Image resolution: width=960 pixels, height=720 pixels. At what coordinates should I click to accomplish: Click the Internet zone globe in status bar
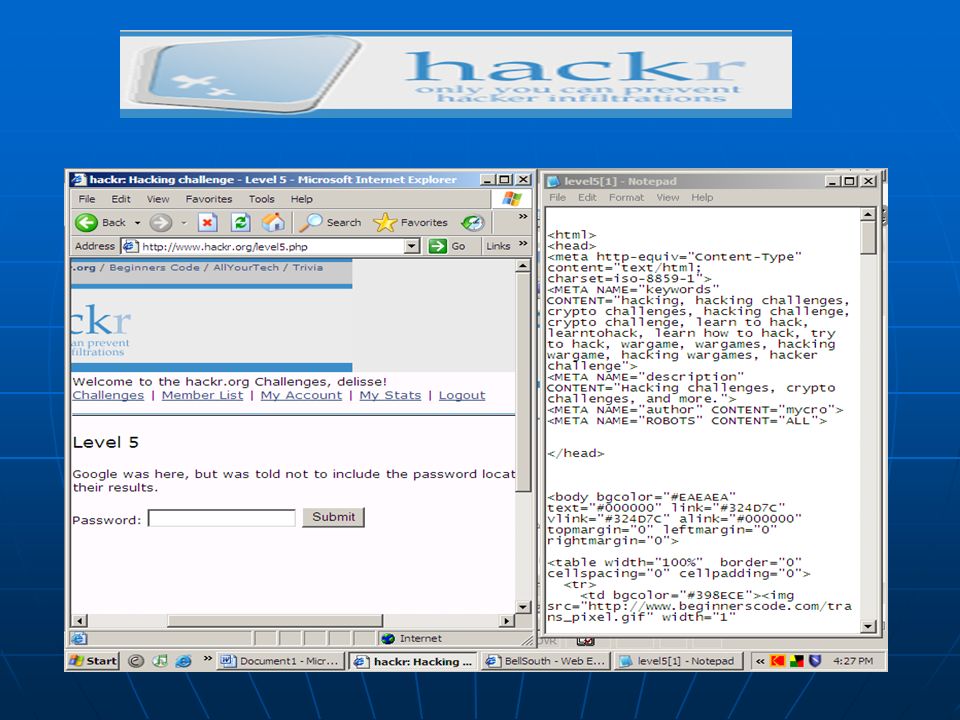388,639
